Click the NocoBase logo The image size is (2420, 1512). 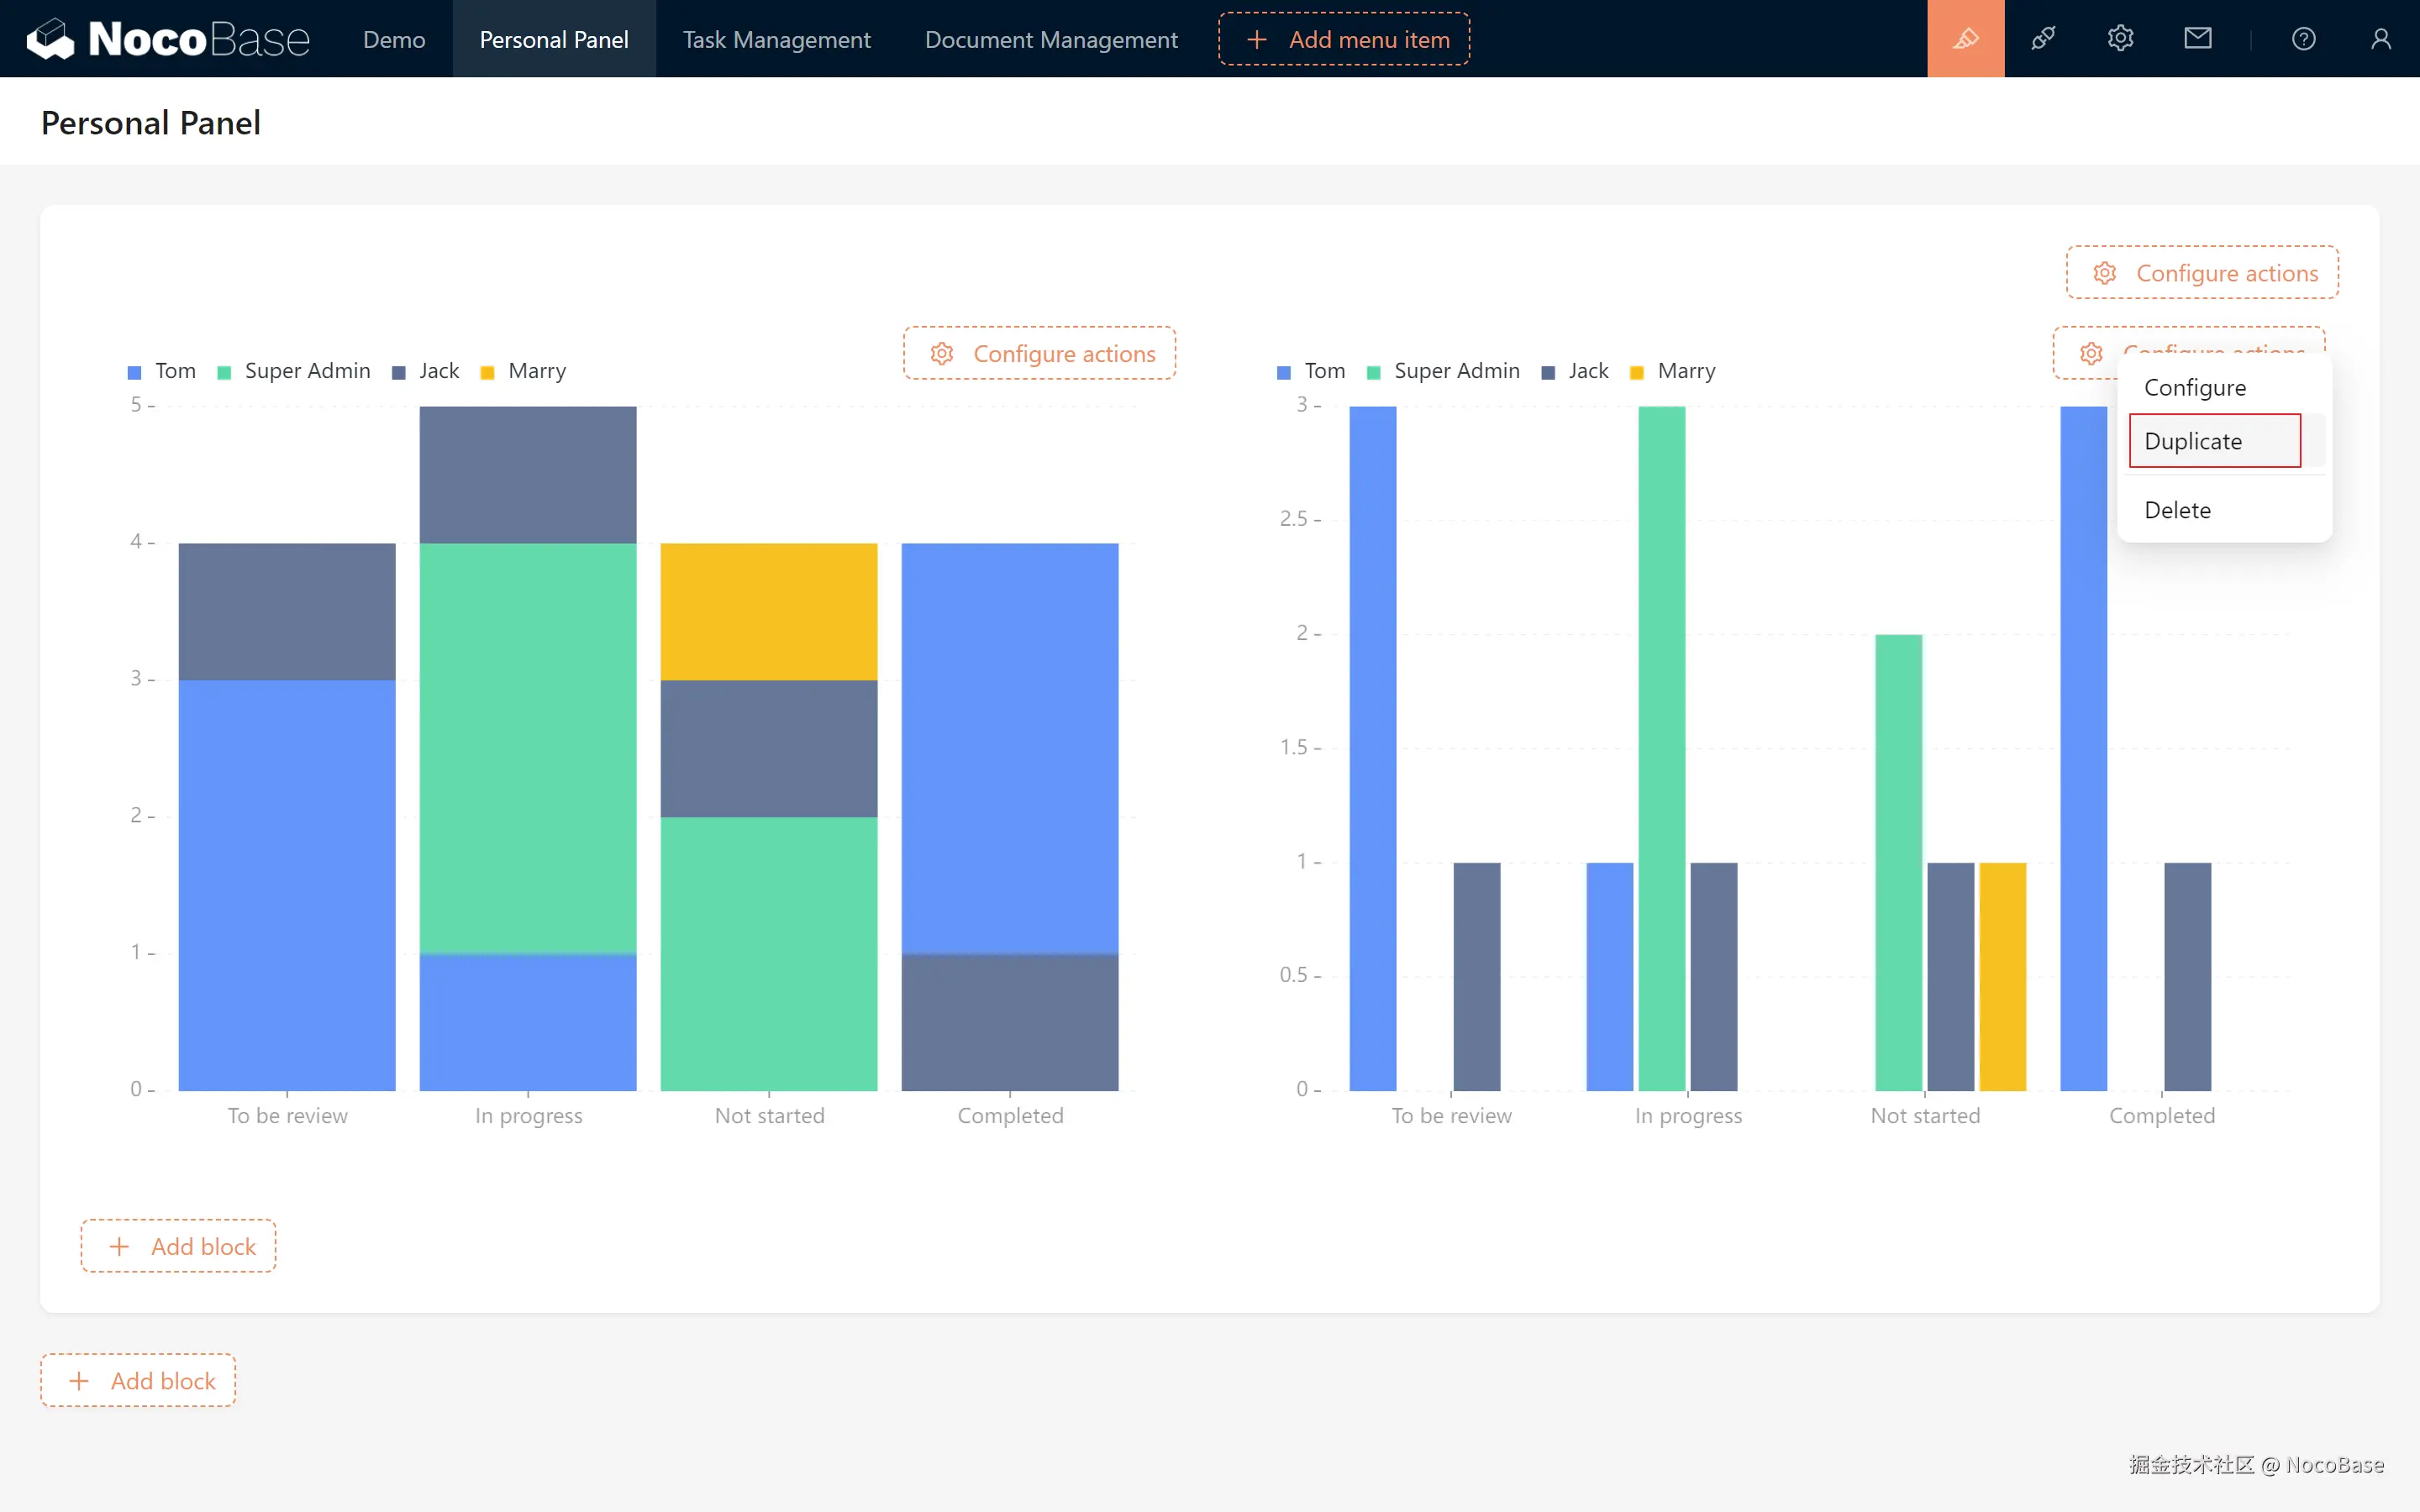coord(168,39)
